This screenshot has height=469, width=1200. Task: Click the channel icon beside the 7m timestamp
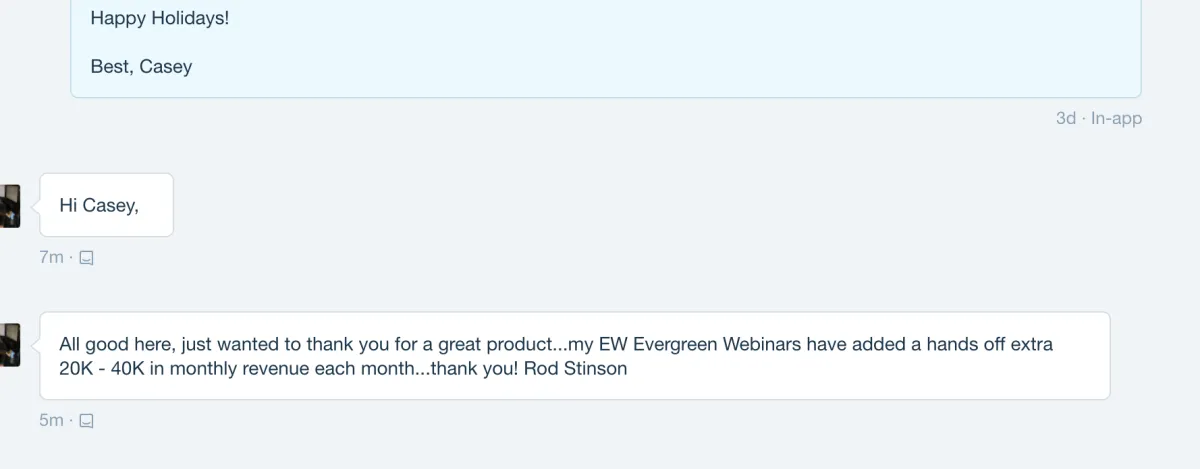pyautogui.click(x=86, y=258)
